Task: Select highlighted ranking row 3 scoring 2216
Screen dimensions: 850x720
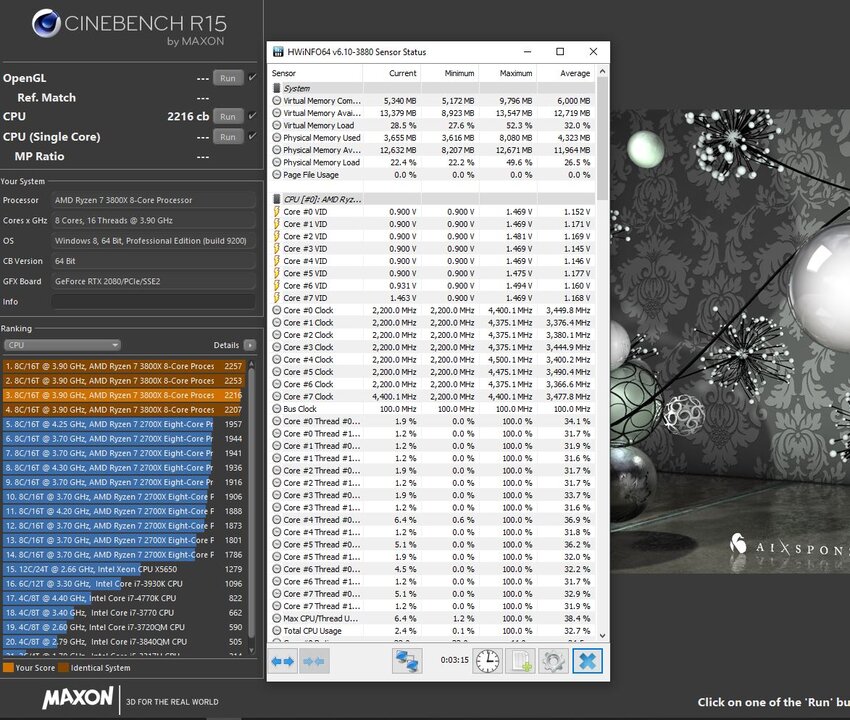Action: (x=124, y=395)
